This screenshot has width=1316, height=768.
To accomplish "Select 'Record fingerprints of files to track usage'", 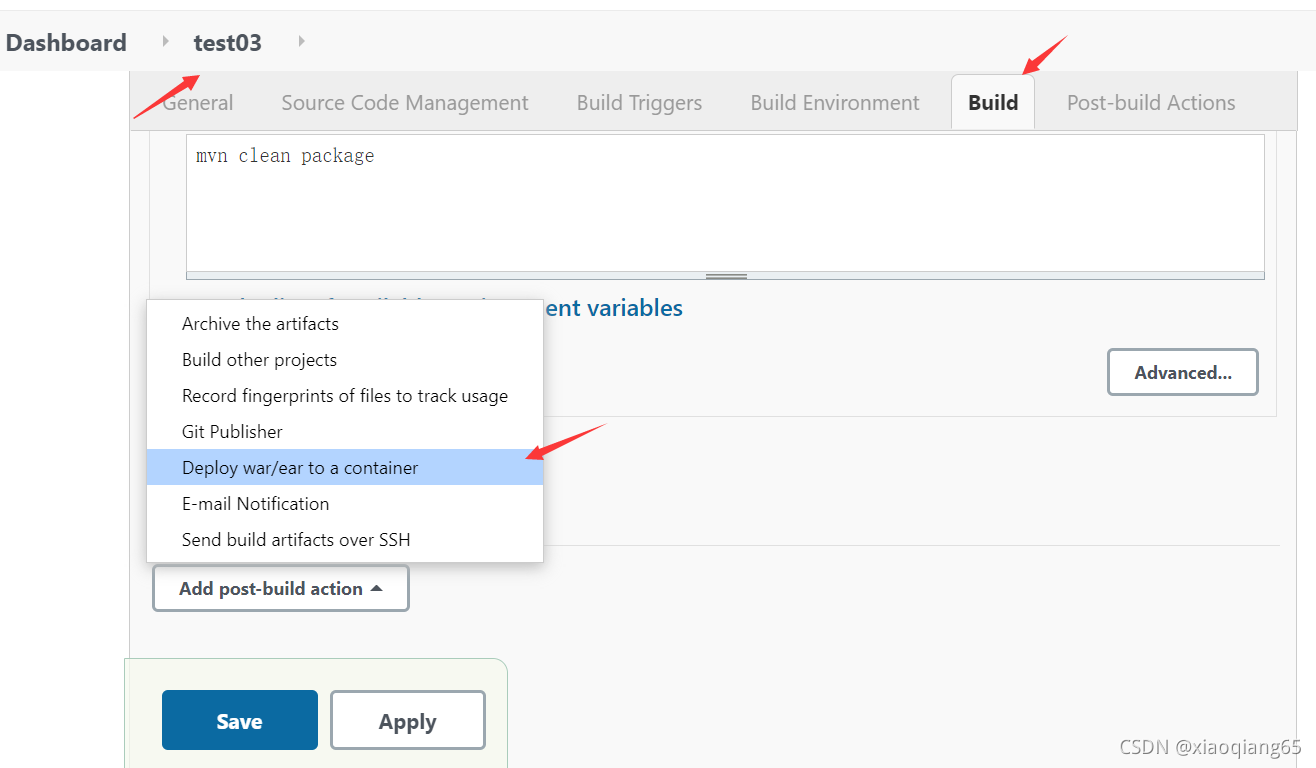I will [x=344, y=395].
